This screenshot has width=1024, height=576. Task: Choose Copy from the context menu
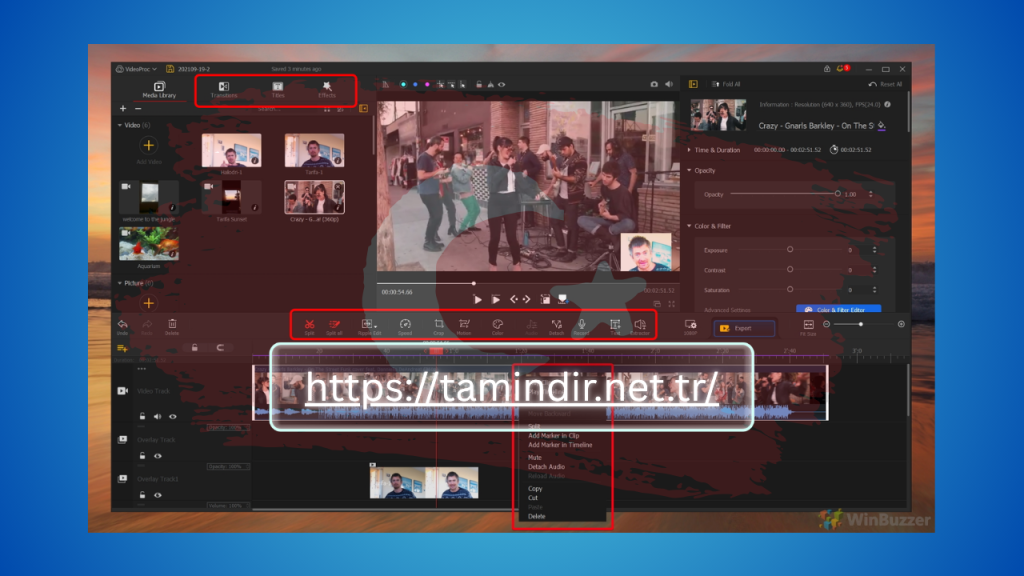(535, 488)
